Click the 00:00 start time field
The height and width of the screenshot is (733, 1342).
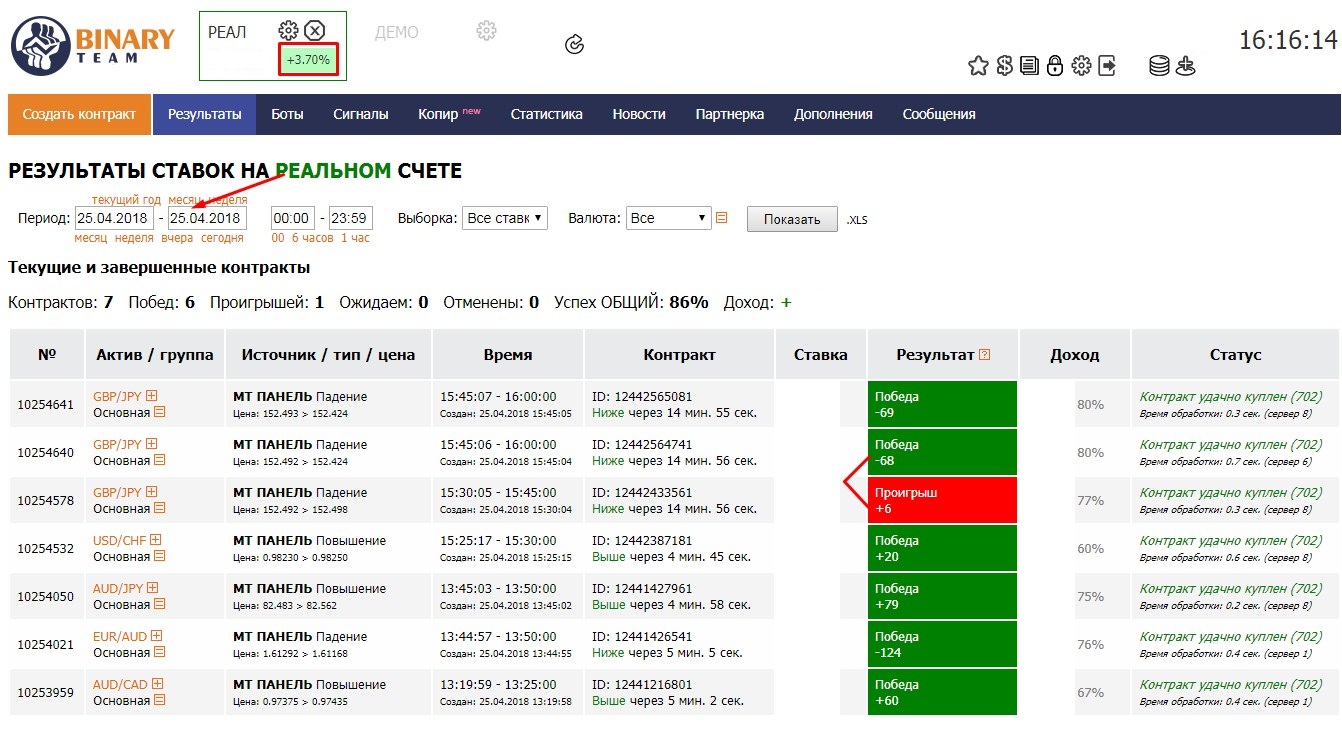tap(291, 218)
